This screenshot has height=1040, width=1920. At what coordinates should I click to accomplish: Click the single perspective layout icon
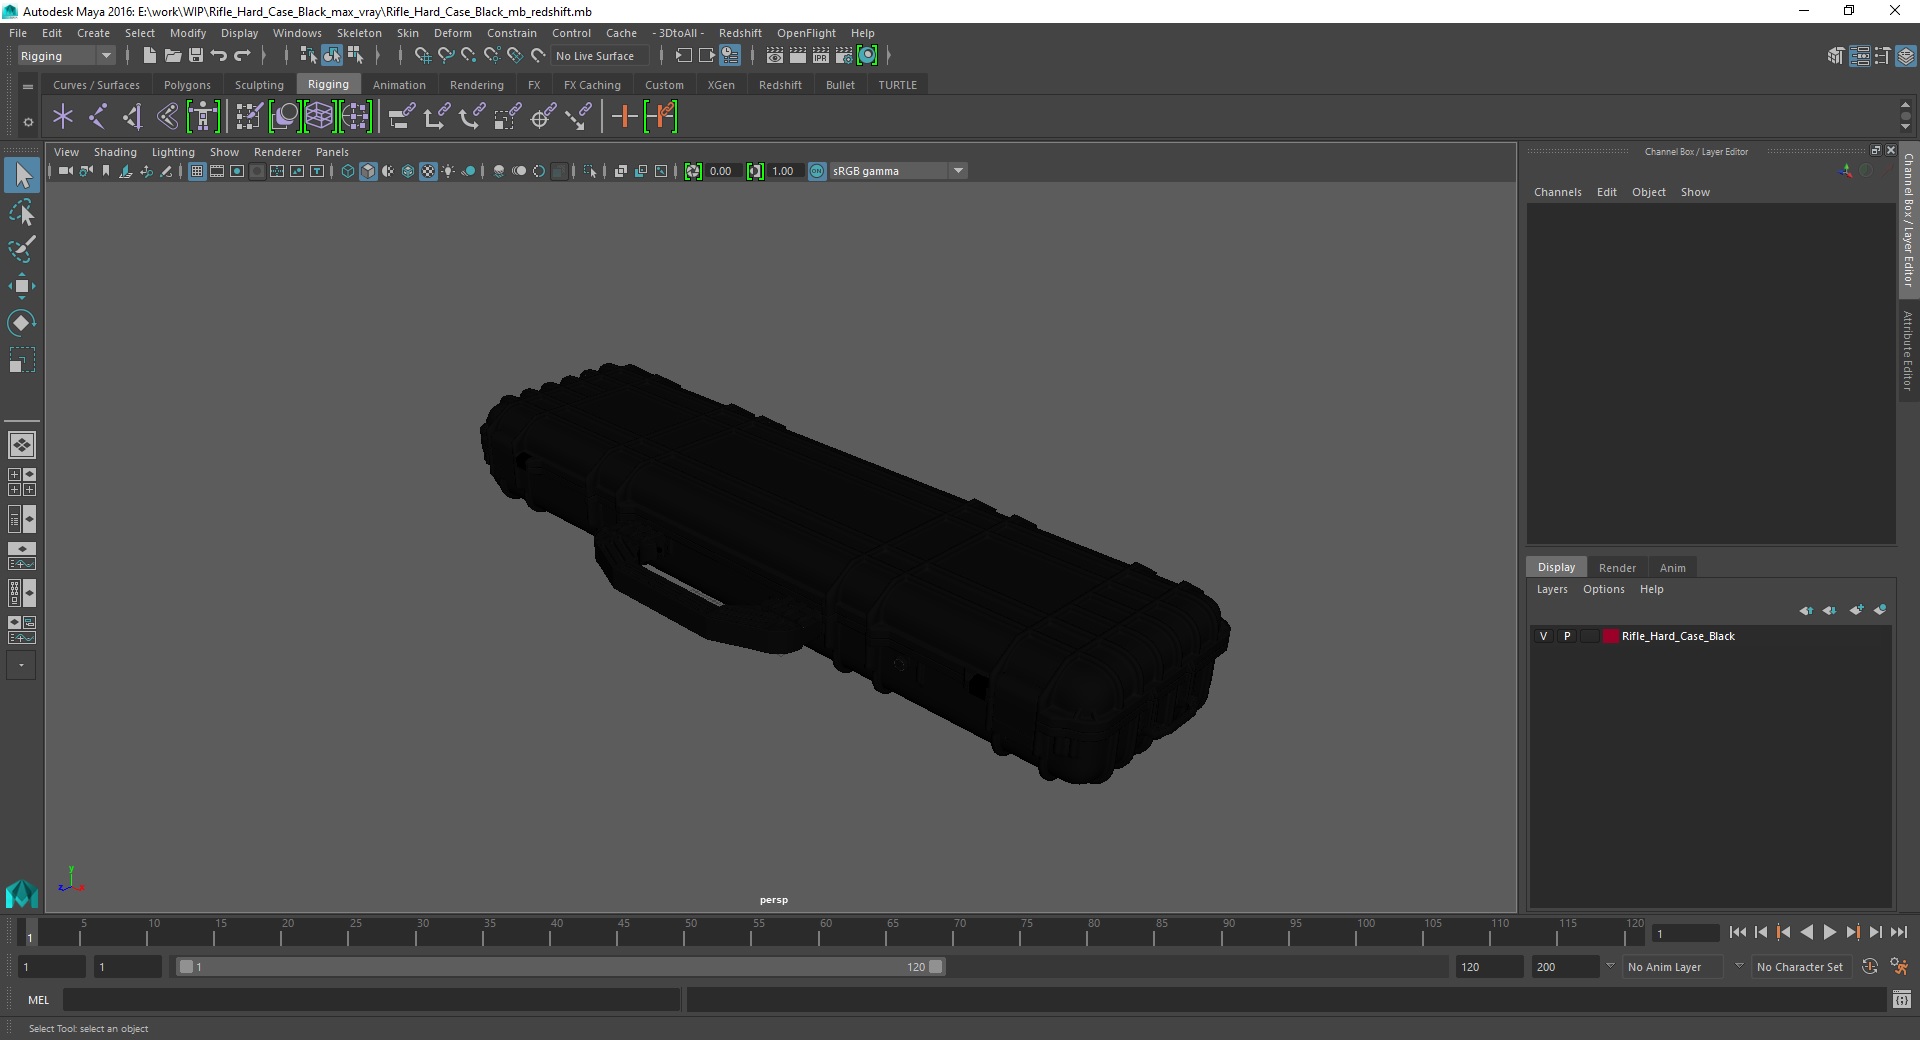click(22, 444)
